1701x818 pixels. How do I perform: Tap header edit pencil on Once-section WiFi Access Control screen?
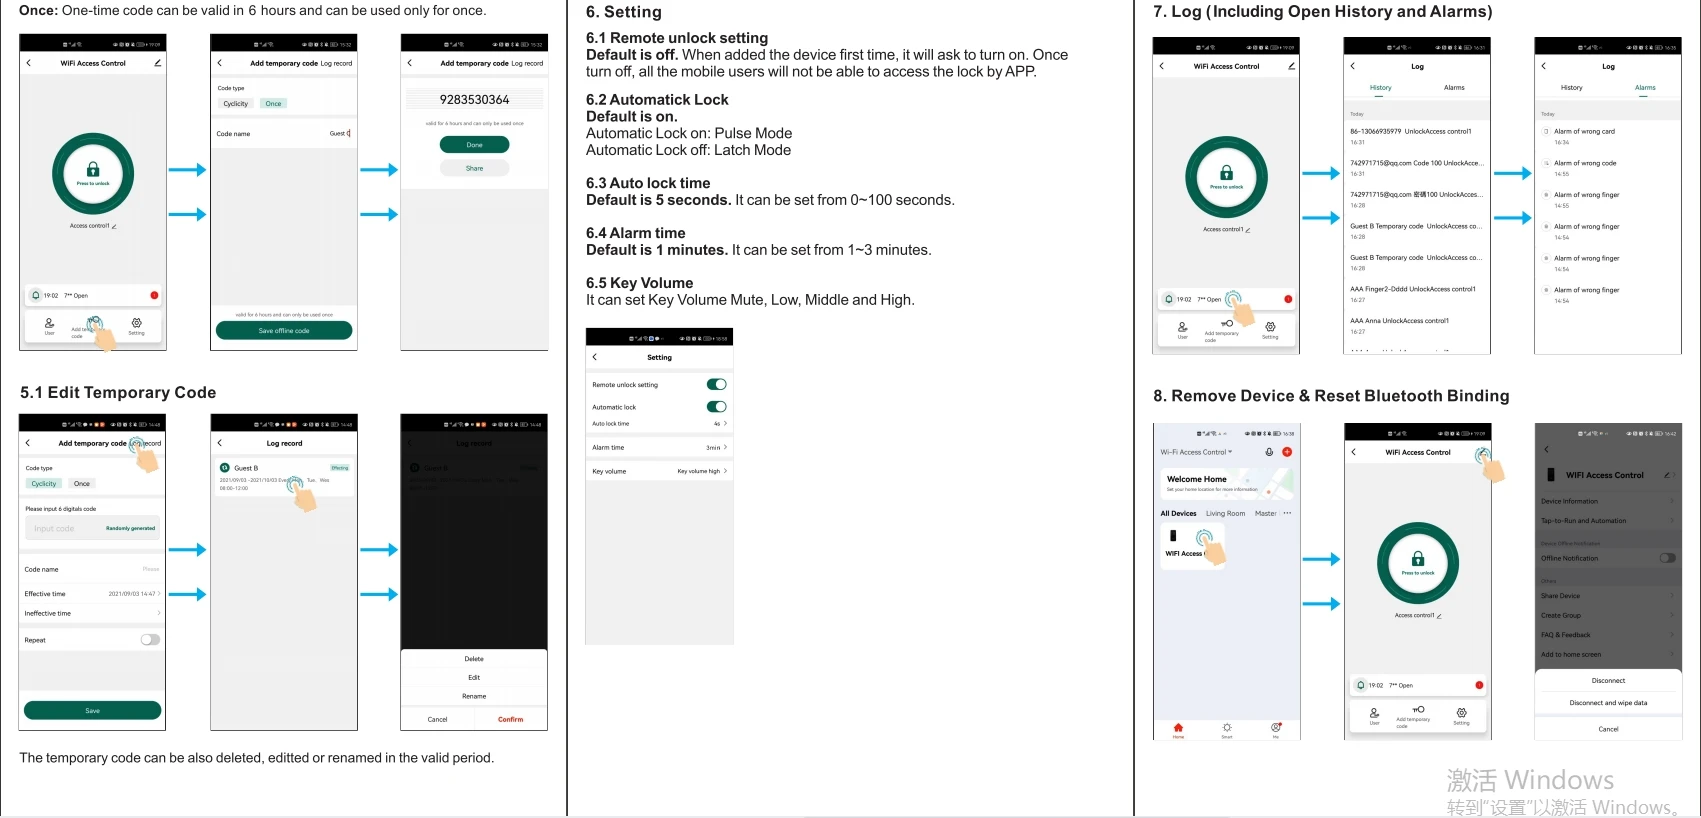click(x=157, y=63)
